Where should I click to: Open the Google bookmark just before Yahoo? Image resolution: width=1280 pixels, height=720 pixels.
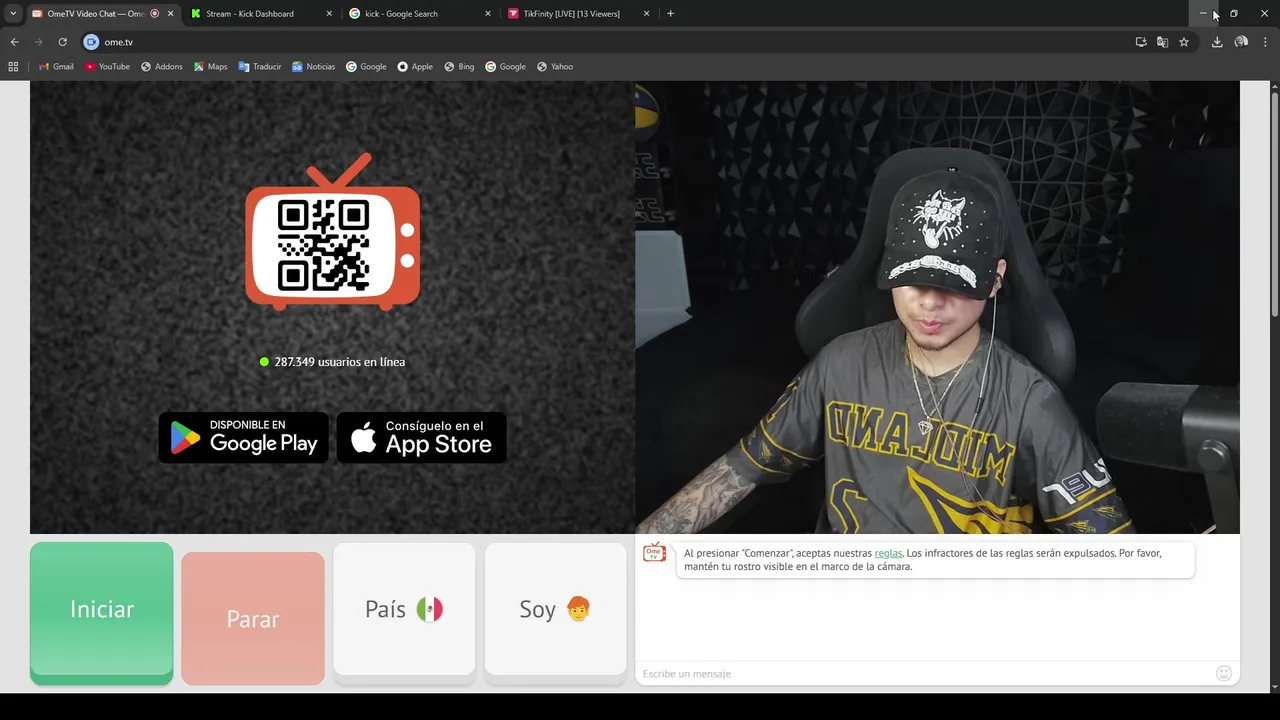pos(505,67)
